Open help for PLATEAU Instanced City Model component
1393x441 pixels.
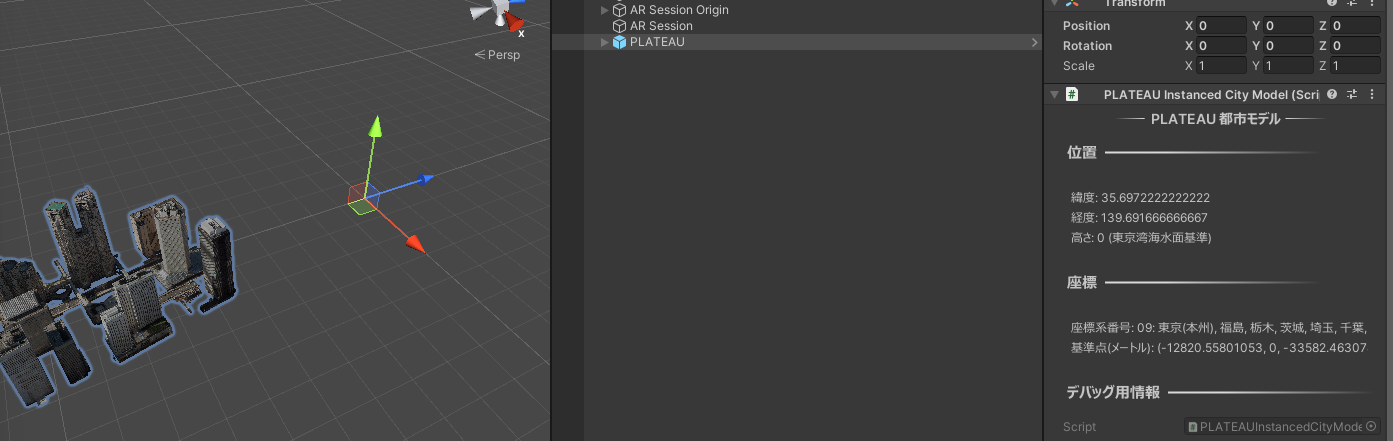pos(1332,95)
